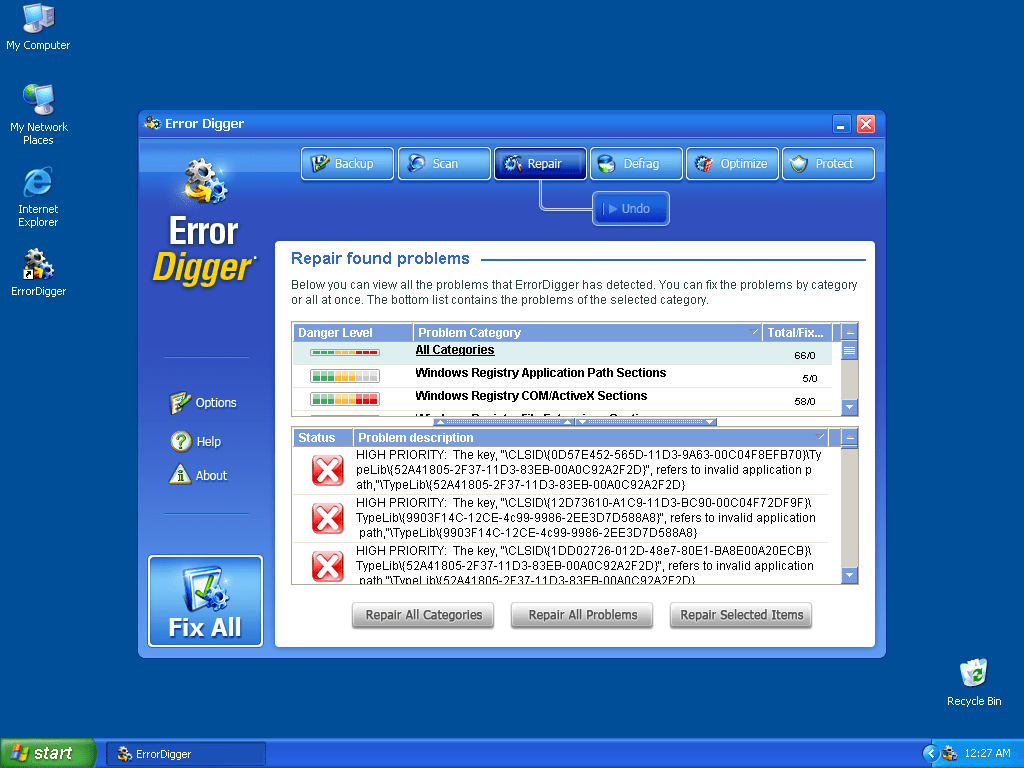Open Problem description column dropdown arrow
This screenshot has height=768, width=1024.
pos(821,437)
